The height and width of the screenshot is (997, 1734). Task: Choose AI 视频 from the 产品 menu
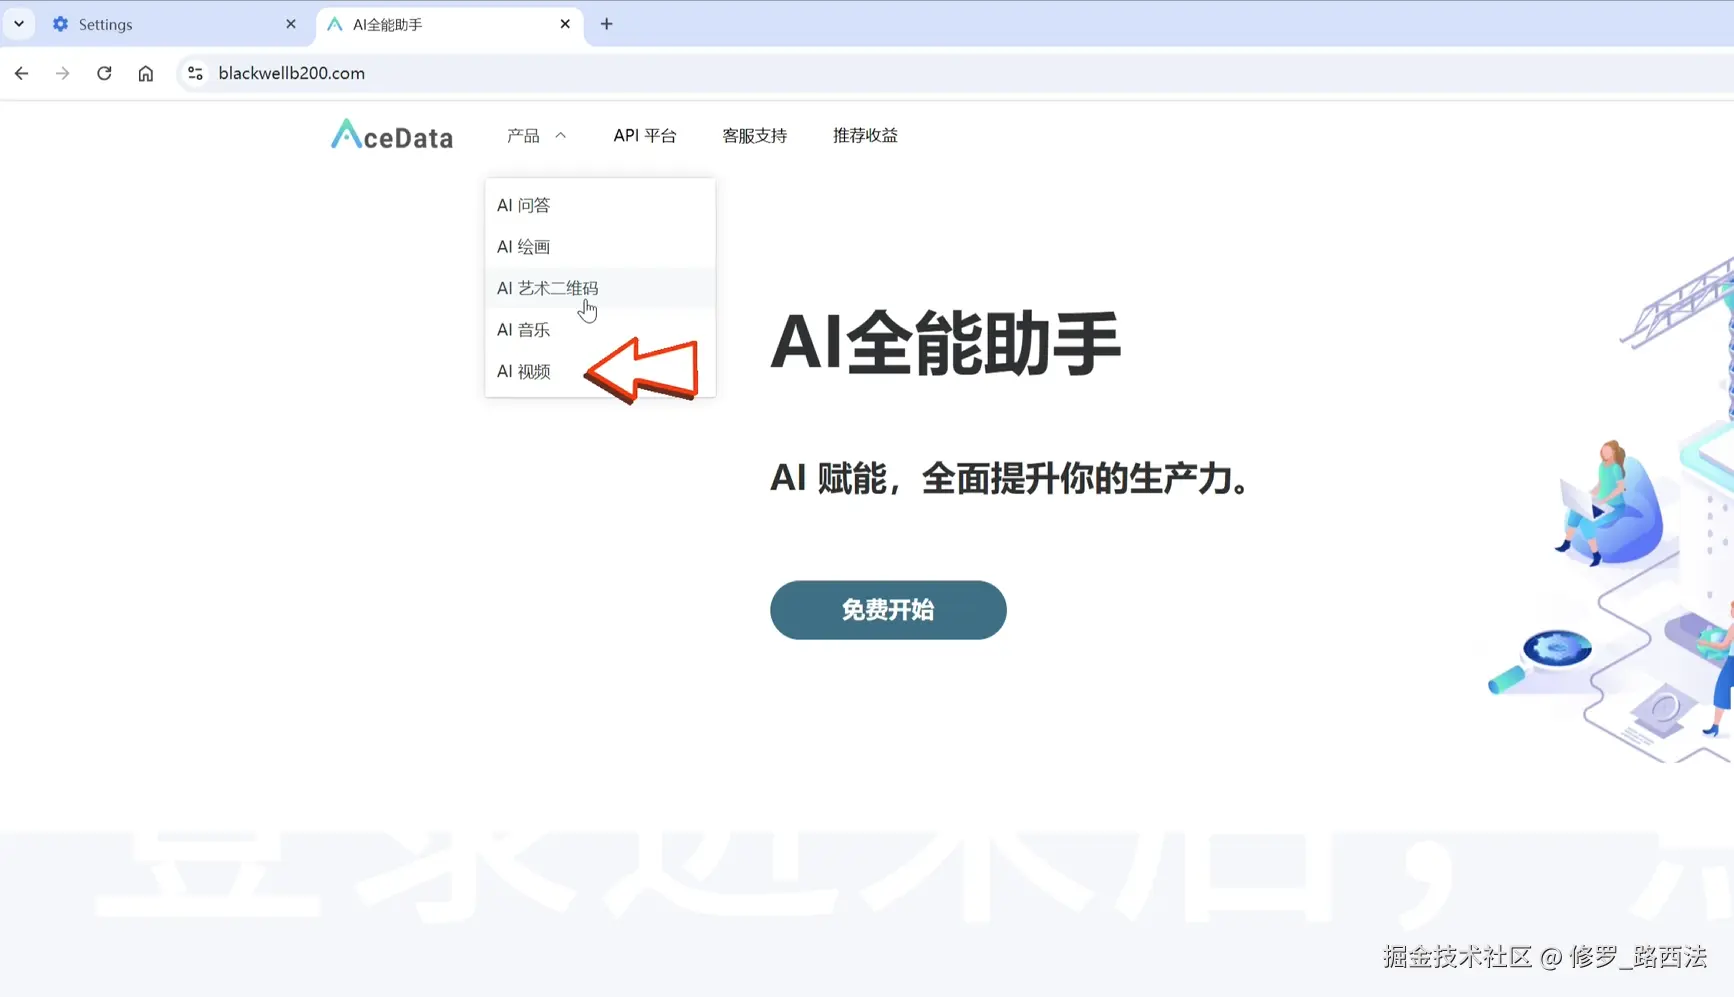tap(524, 371)
